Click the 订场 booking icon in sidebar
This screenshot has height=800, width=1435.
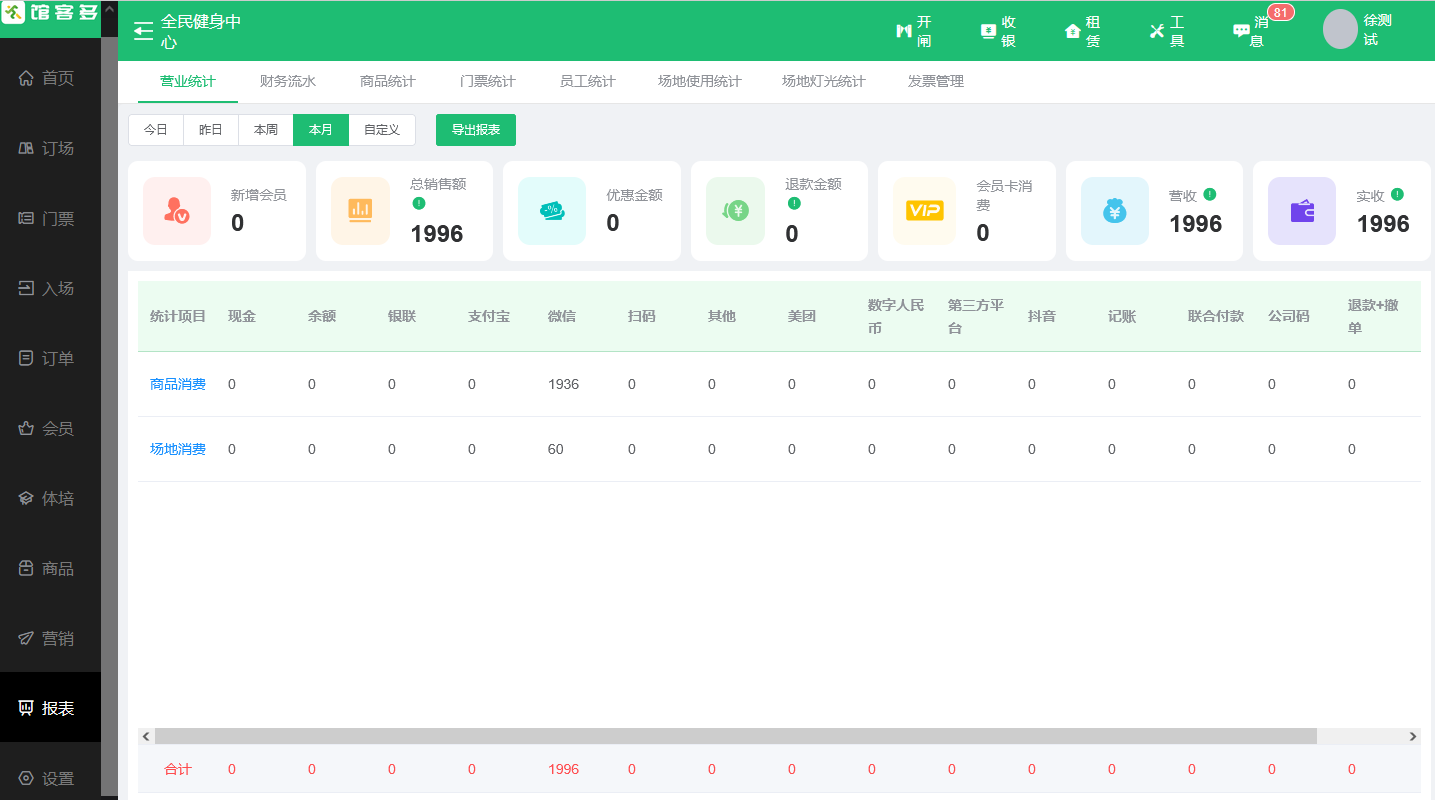pos(26,148)
